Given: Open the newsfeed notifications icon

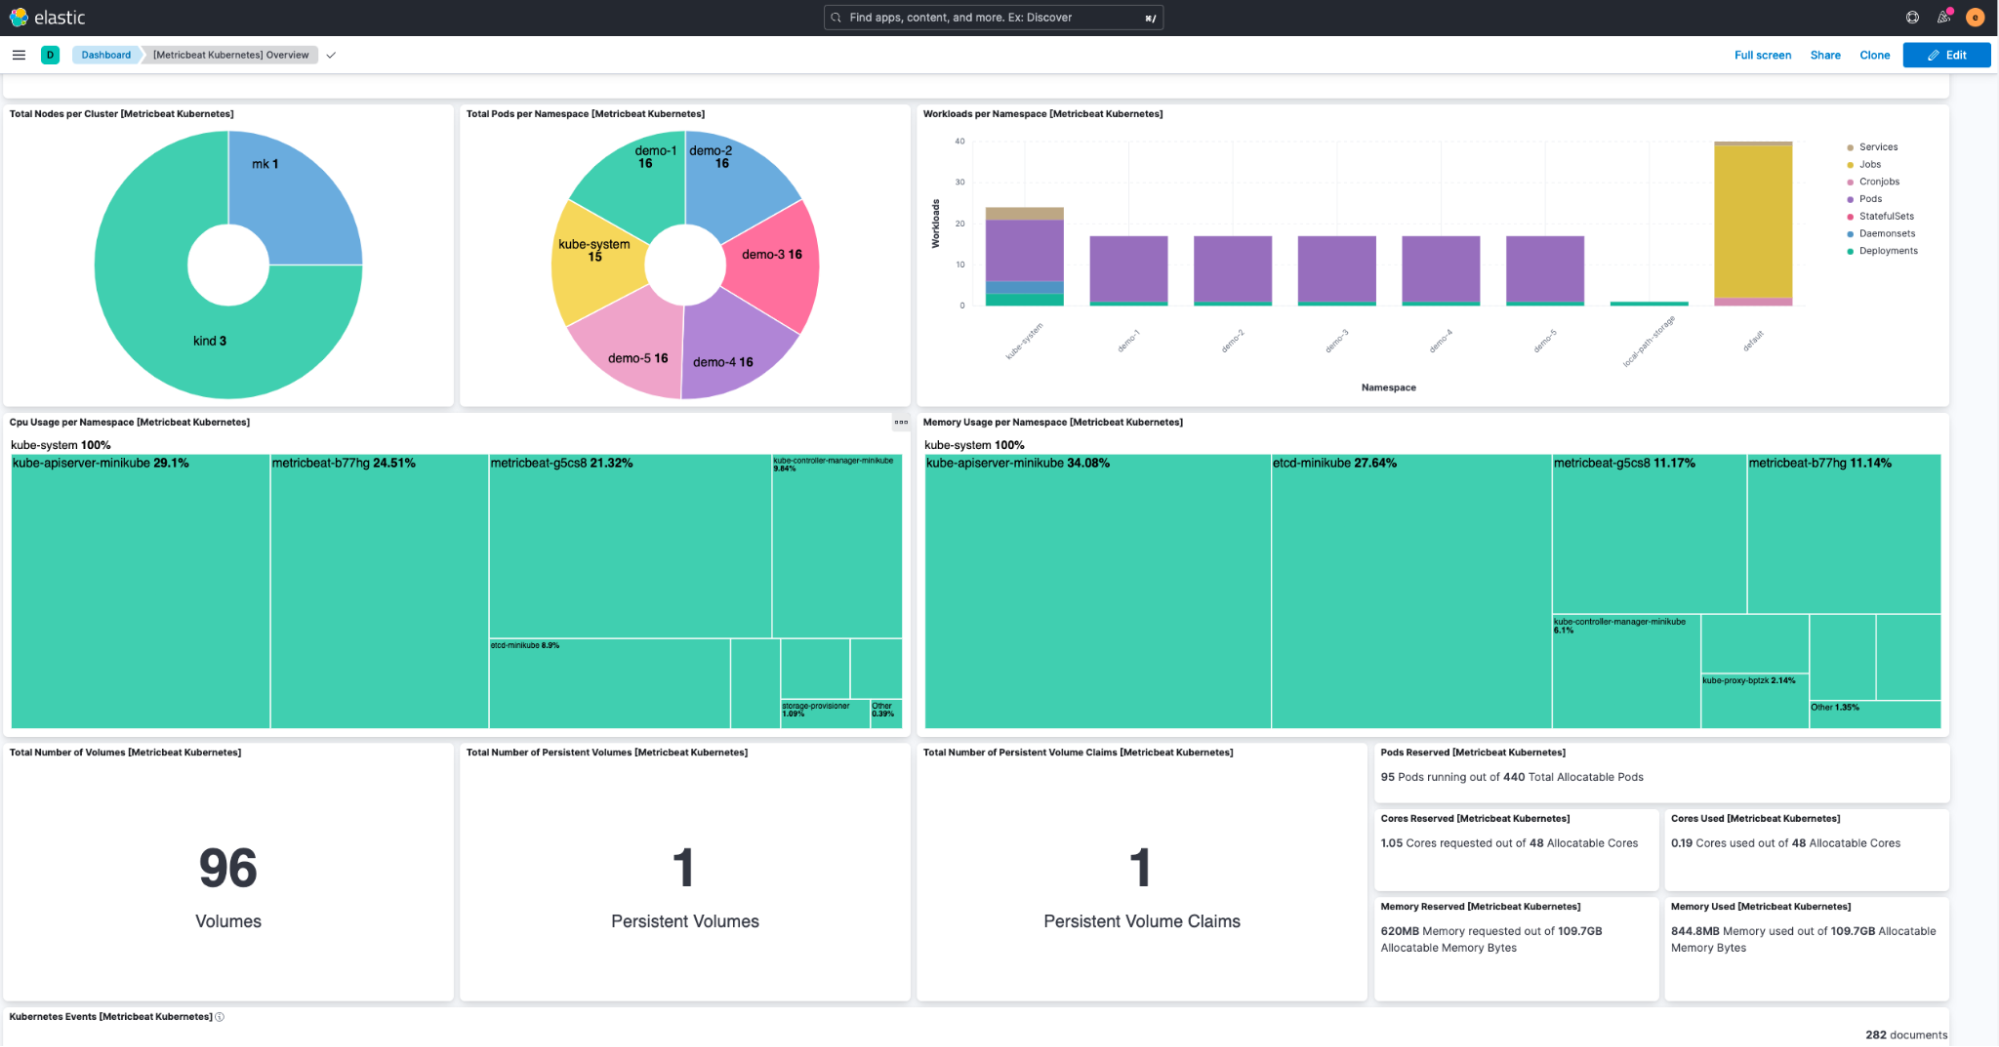Looking at the screenshot, I should pos(1943,17).
